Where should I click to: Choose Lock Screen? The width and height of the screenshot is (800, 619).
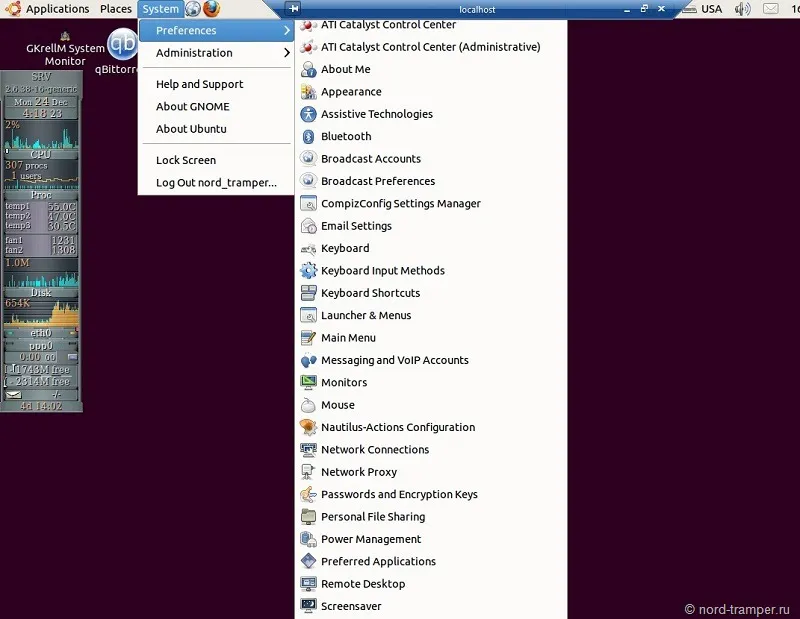tap(186, 160)
